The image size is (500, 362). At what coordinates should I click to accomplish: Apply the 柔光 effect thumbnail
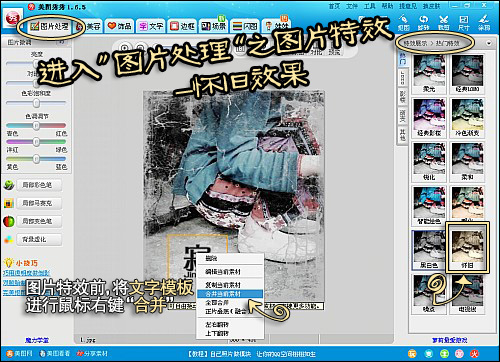point(429,74)
